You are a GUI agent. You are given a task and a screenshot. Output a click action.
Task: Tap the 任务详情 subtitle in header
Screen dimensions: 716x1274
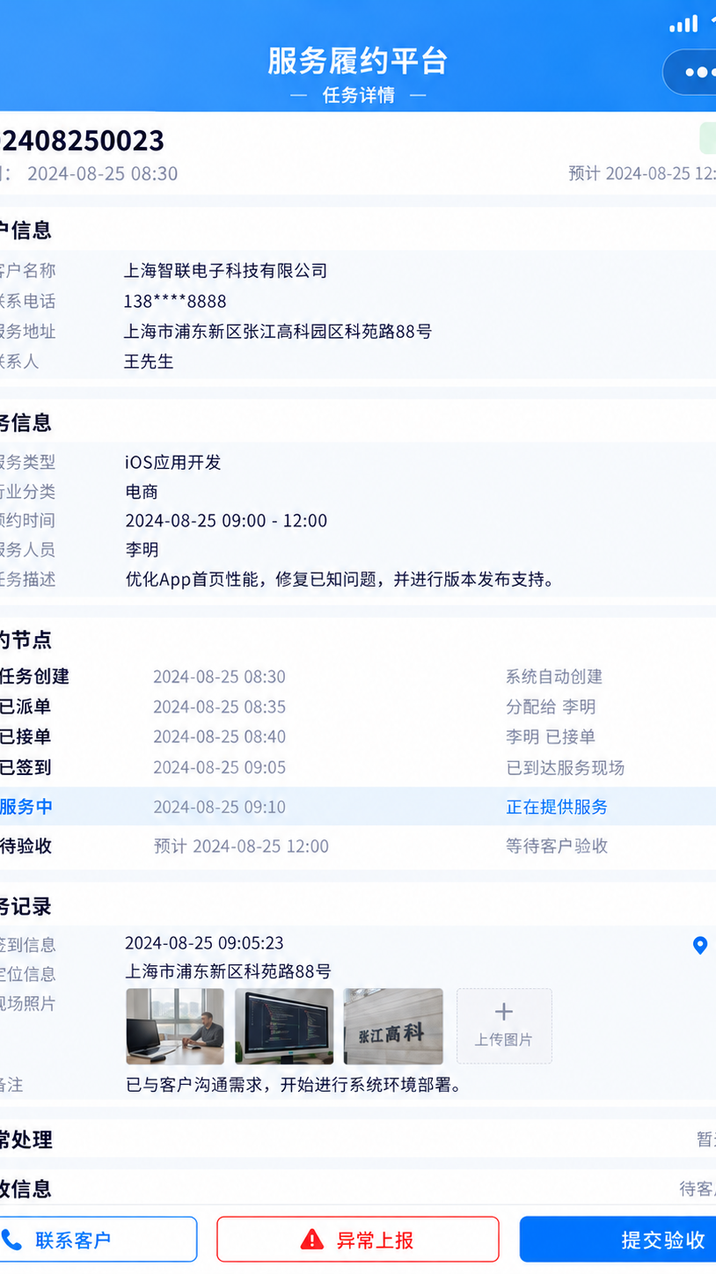pos(358,95)
